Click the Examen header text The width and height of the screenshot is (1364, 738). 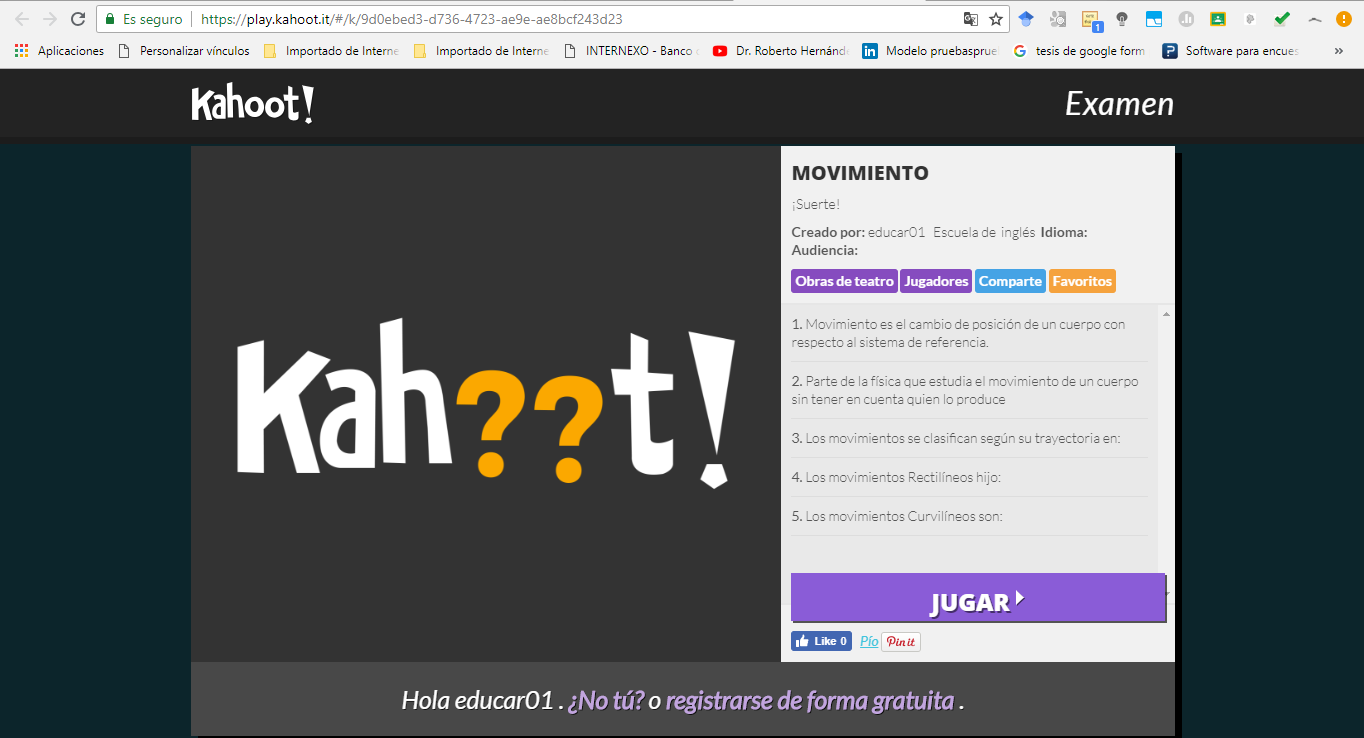click(x=1119, y=104)
